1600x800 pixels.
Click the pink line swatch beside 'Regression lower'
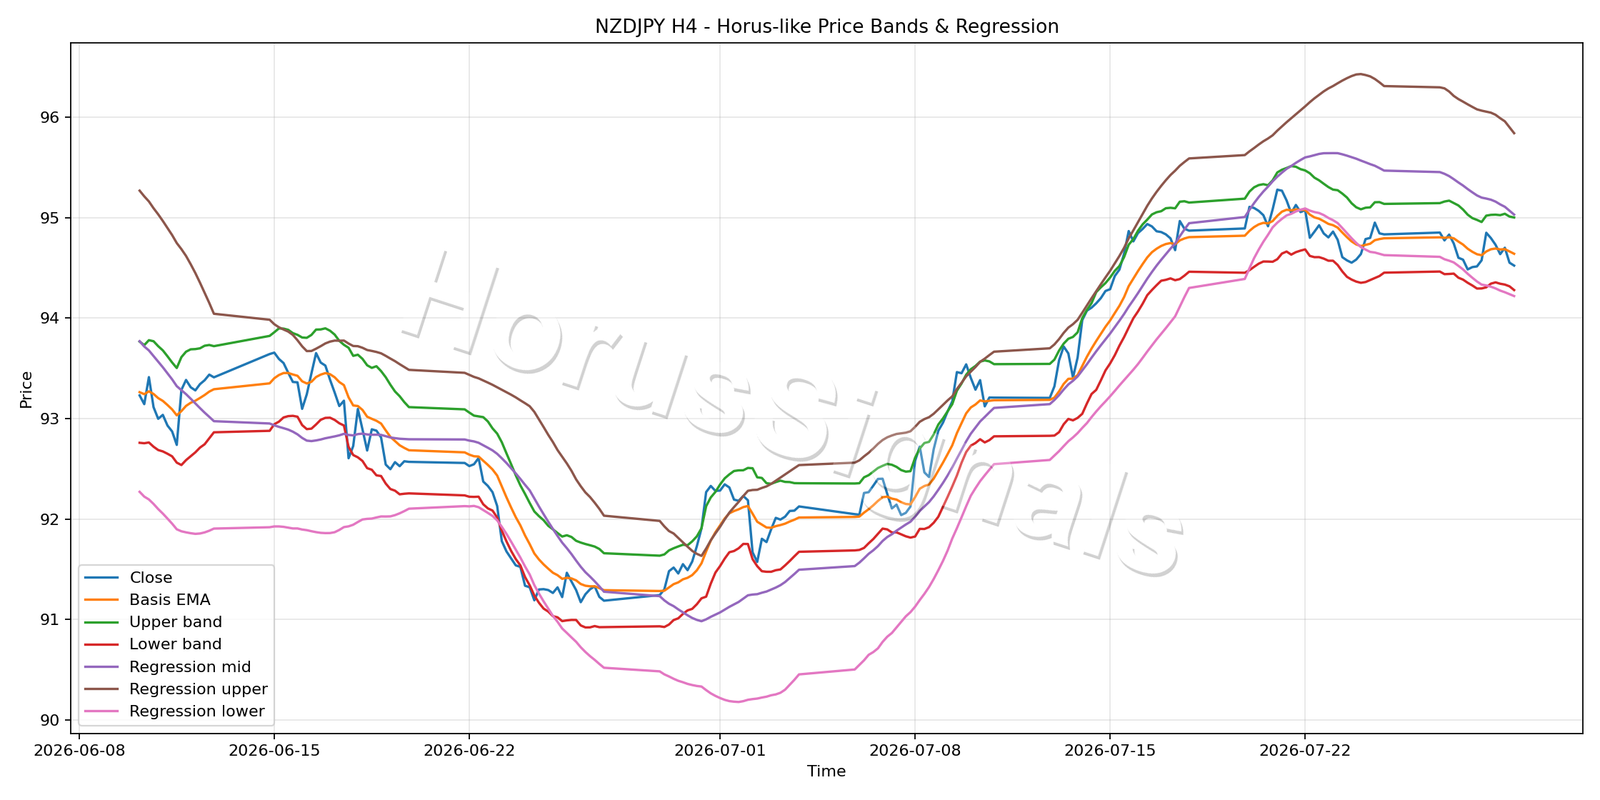101,712
